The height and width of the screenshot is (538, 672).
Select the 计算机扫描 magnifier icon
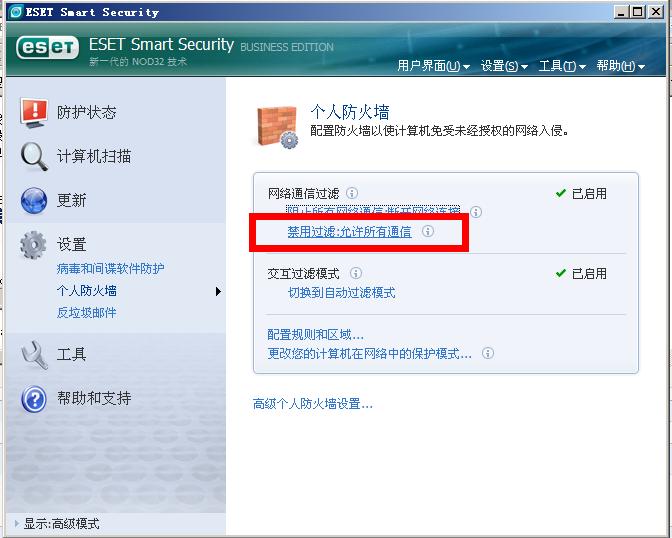tap(33, 156)
